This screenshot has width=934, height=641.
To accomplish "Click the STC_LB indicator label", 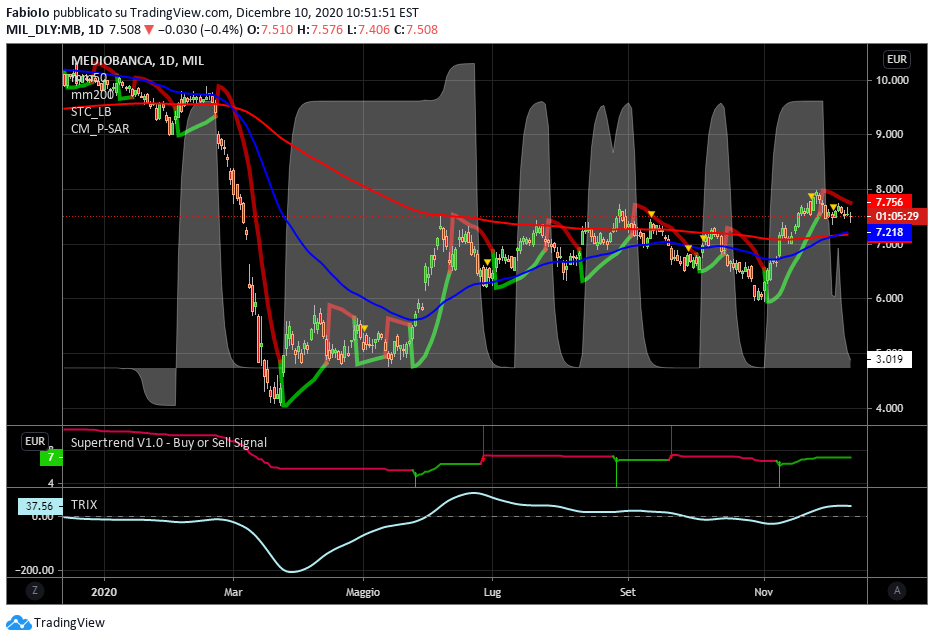I will click(91, 111).
